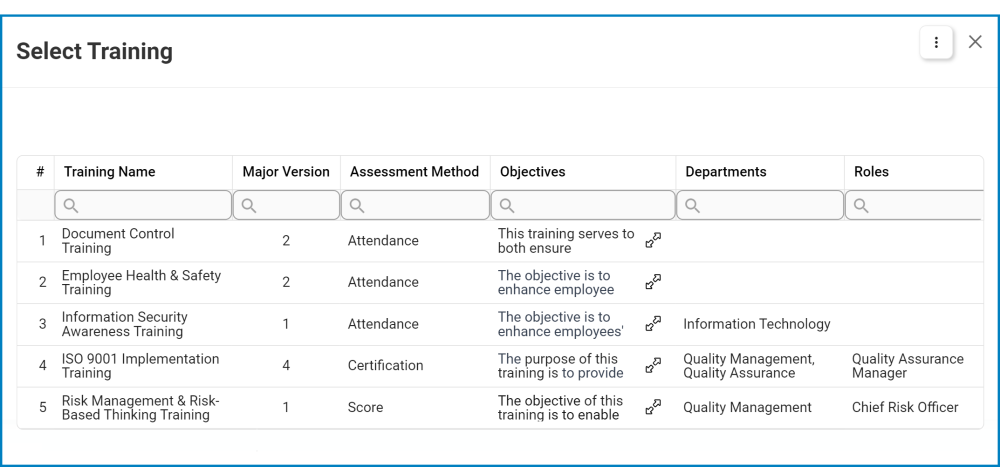Select the ISO 9001 Implementation Training row
Viewport: 1000px width, 467px height.
tap(140, 366)
